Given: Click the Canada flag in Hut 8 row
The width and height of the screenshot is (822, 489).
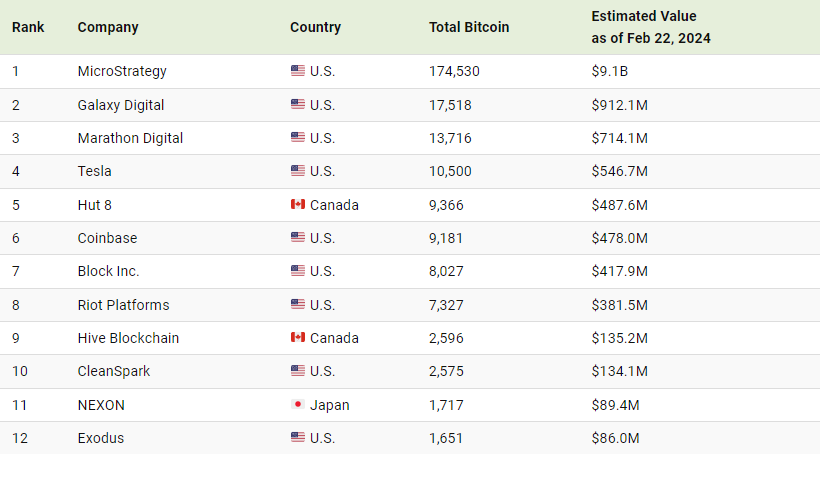Looking at the screenshot, I should [297, 205].
